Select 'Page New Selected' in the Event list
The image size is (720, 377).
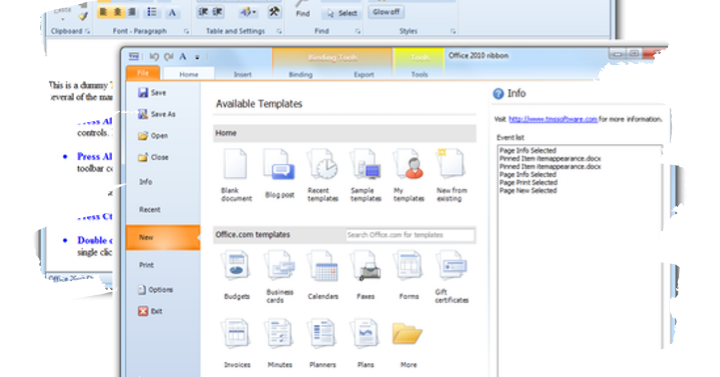(x=528, y=190)
